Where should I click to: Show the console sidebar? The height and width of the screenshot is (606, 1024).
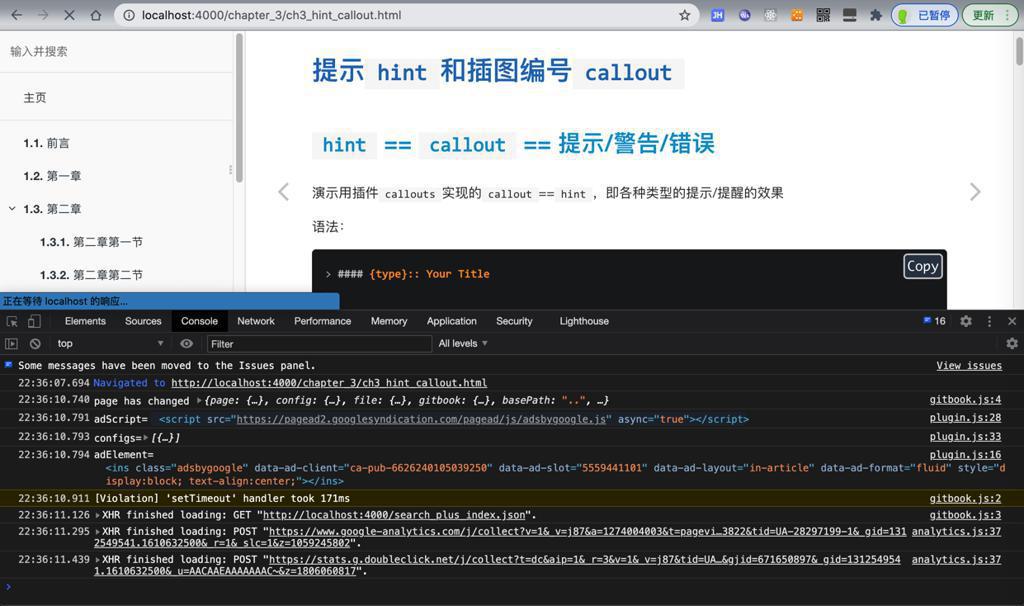[x=11, y=343]
